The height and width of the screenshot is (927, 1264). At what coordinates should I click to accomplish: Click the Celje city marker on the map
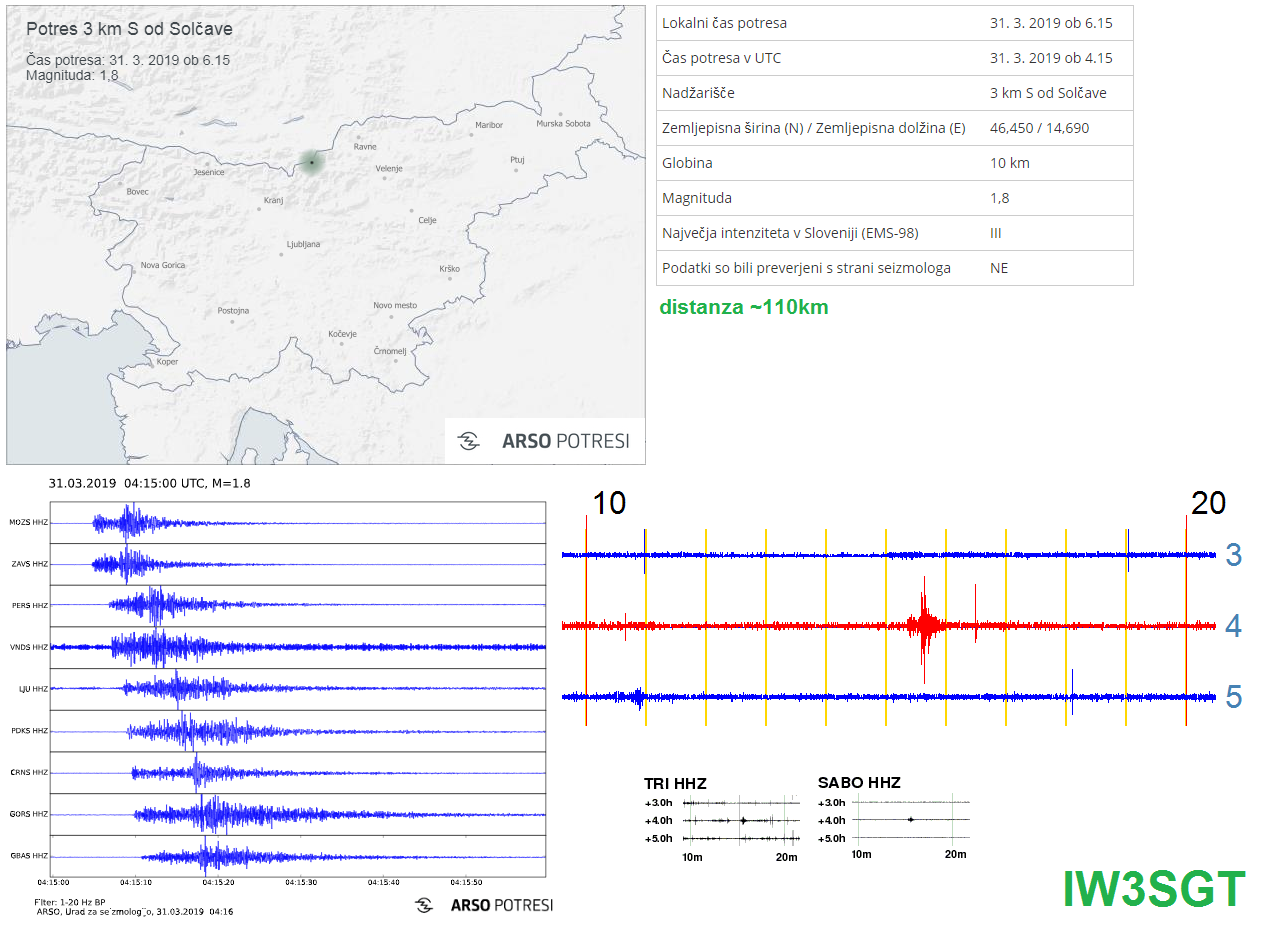(x=412, y=211)
